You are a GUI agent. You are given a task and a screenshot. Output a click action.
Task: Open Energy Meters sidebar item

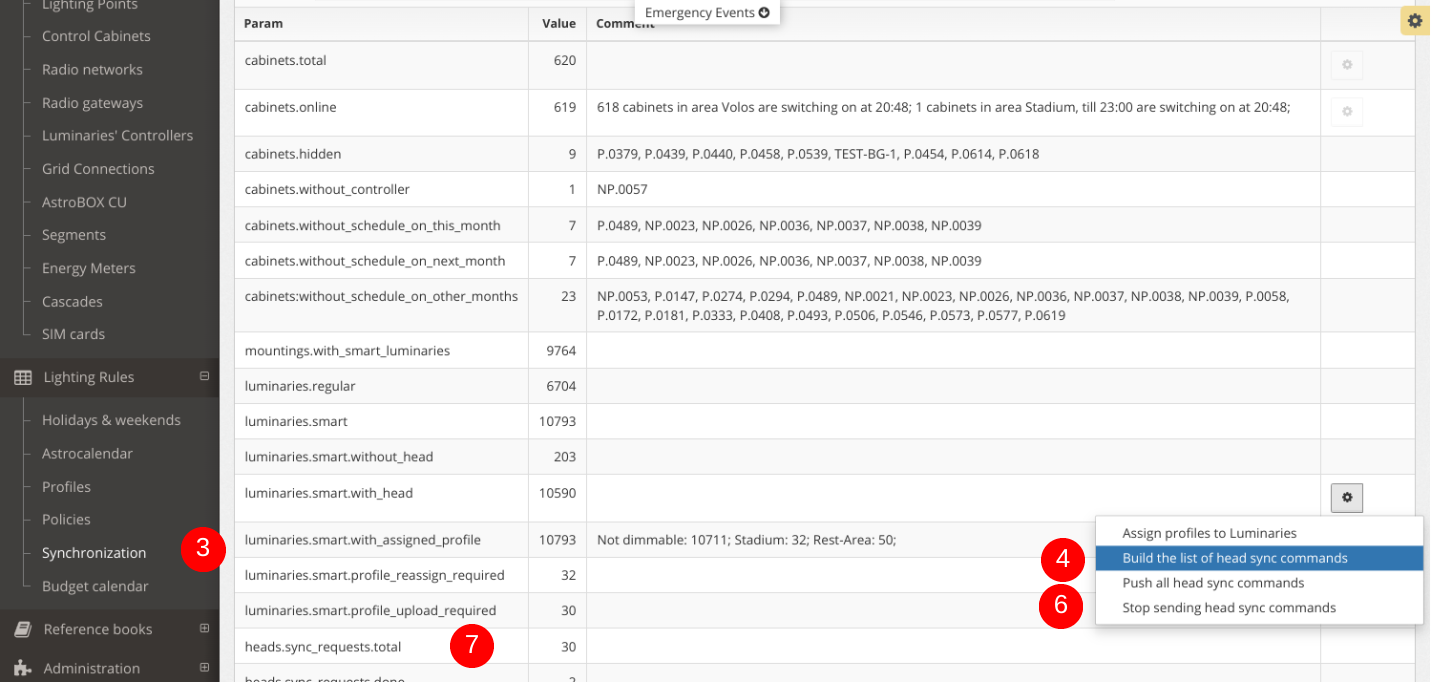coord(88,268)
